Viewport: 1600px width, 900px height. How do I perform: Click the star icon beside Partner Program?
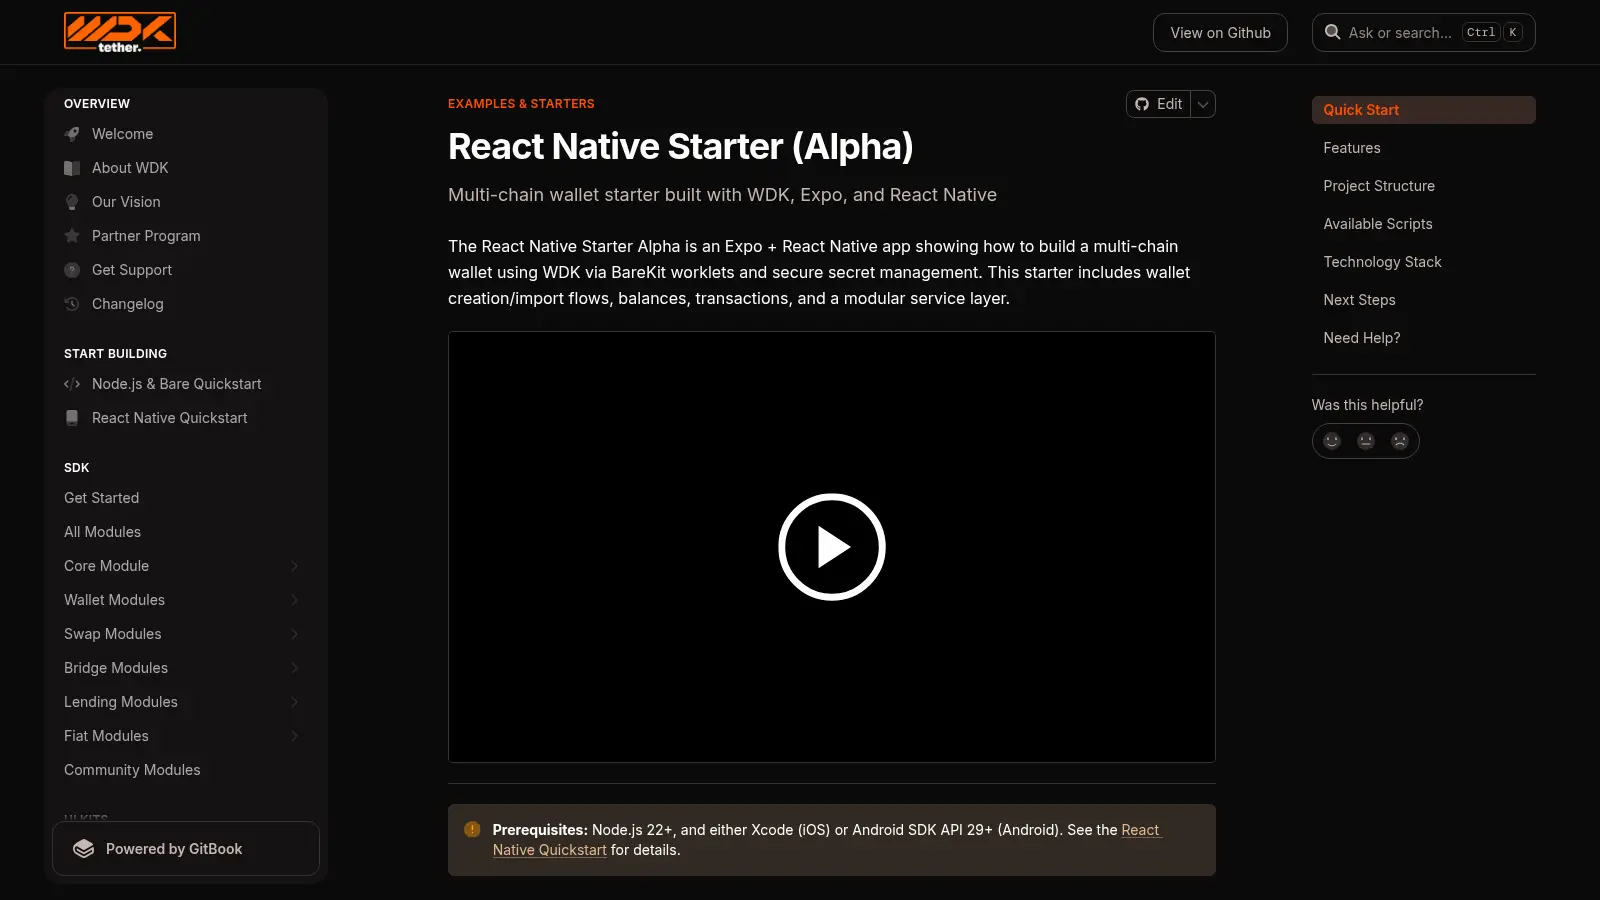click(72, 236)
